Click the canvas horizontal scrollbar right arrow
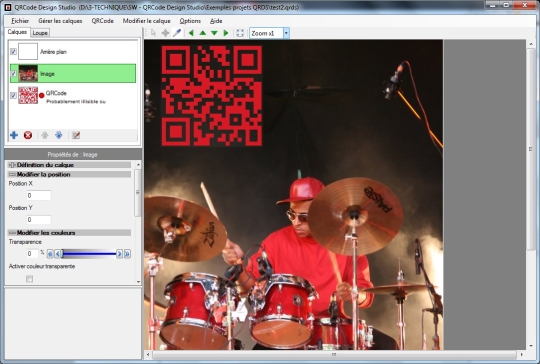The width and height of the screenshot is (540, 364). click(x=522, y=354)
